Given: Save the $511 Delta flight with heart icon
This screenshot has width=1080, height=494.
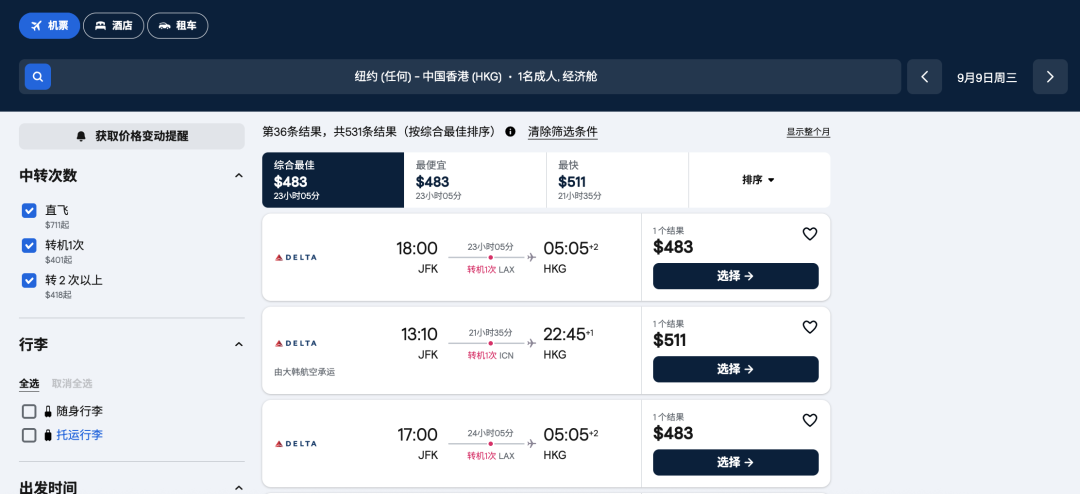Looking at the screenshot, I should (x=810, y=327).
